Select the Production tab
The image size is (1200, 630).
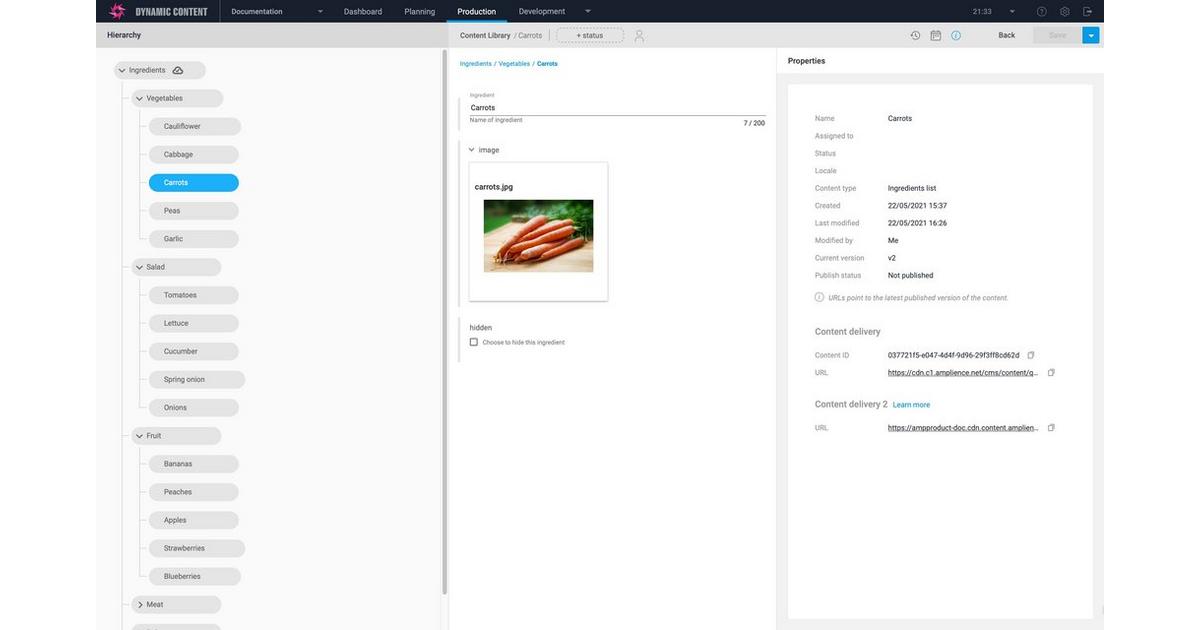click(476, 12)
